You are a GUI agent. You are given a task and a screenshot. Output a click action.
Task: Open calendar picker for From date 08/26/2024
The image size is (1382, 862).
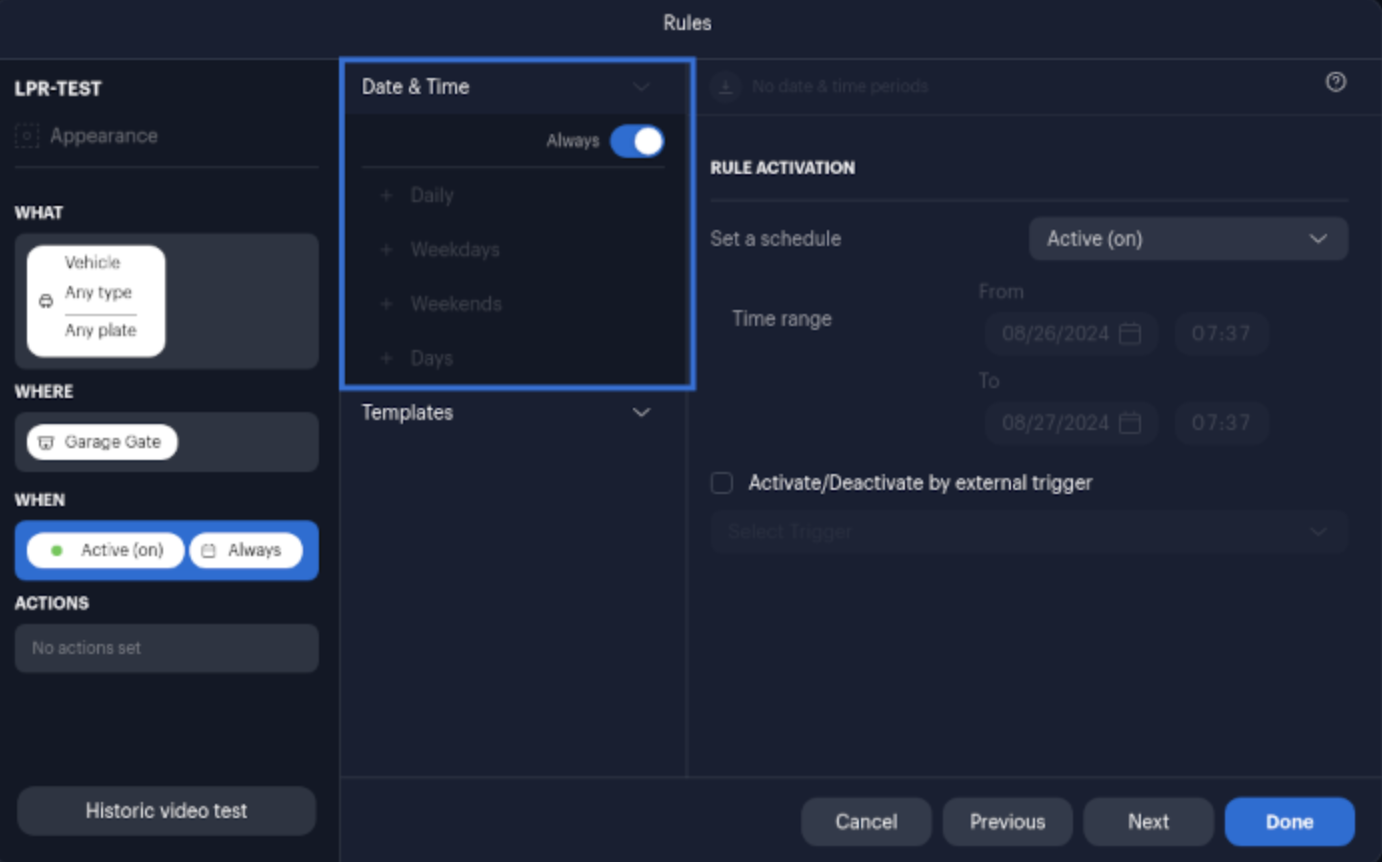coord(1130,333)
